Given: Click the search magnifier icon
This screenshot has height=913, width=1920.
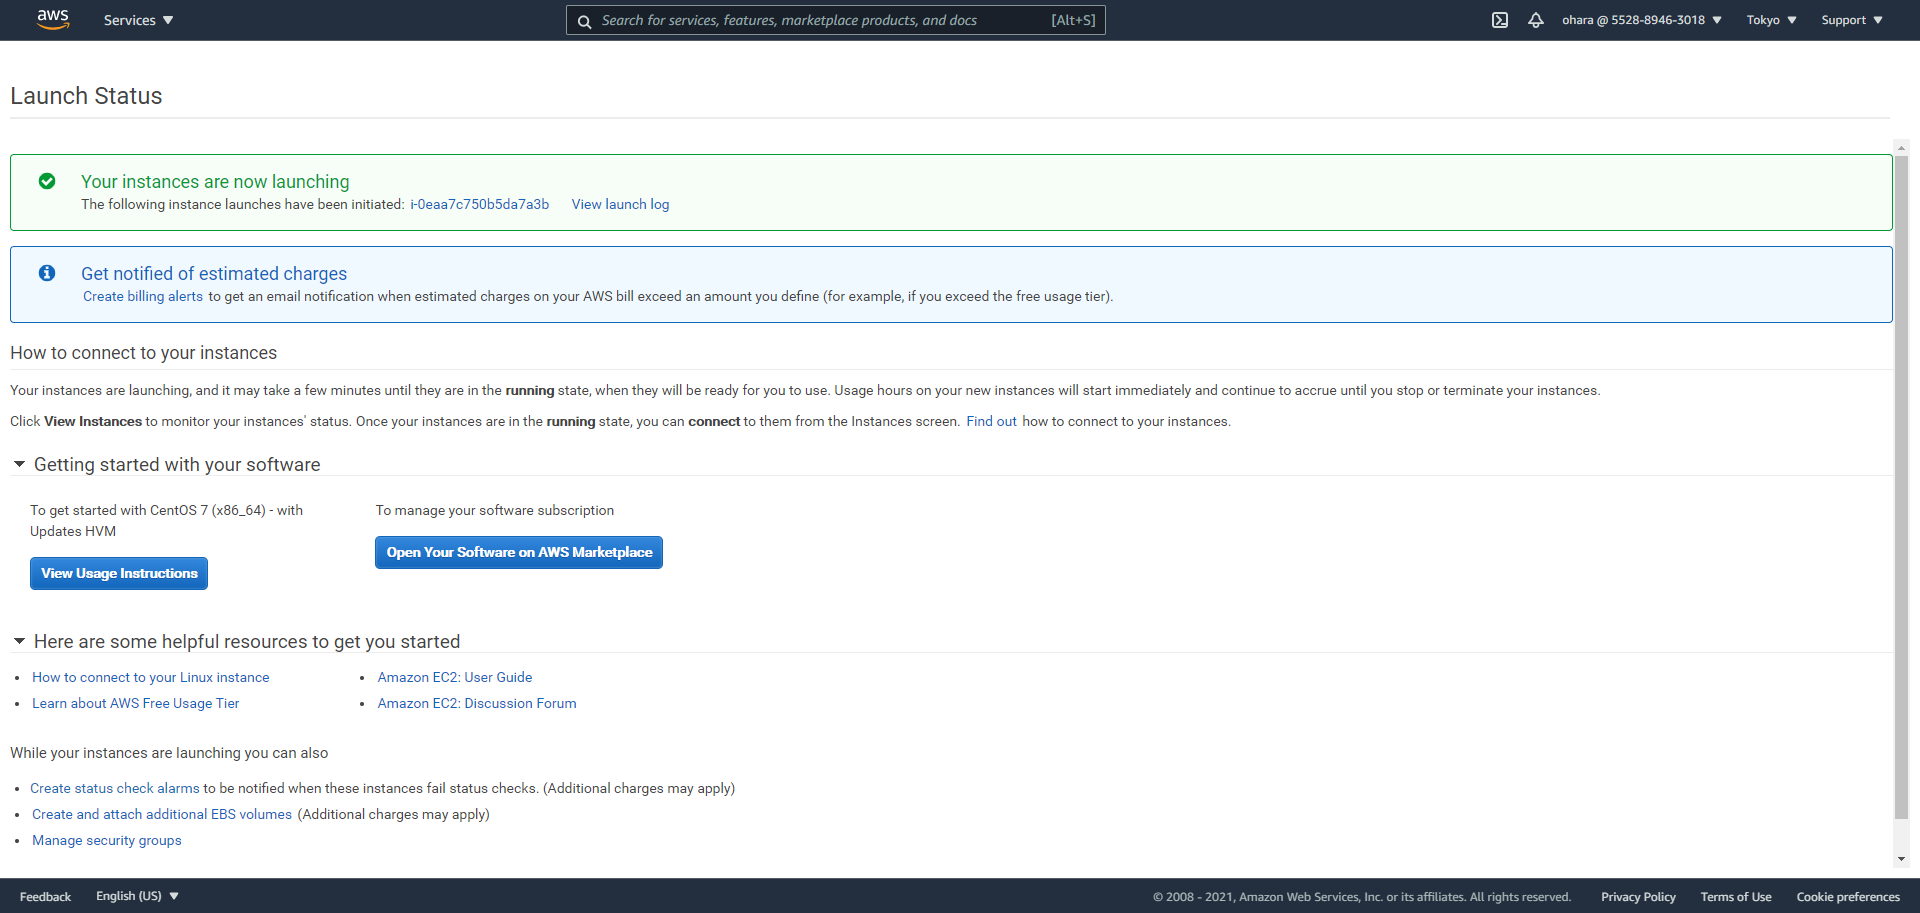Looking at the screenshot, I should tap(584, 21).
